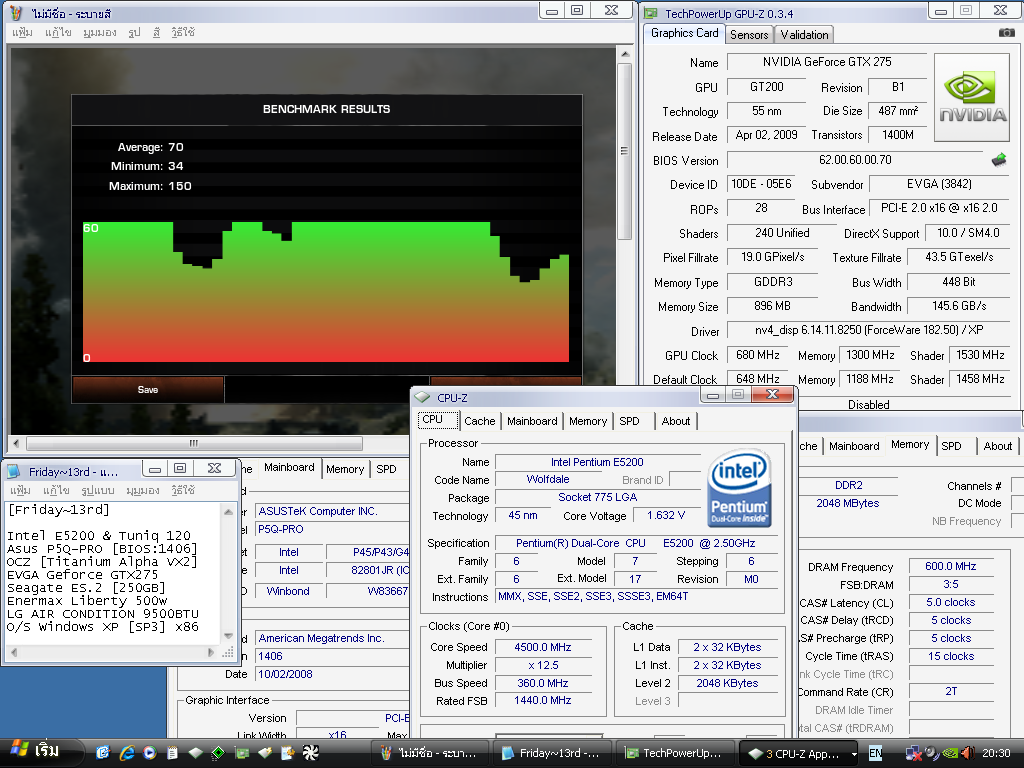Expand the grouped CPU-Z taskbar dropdown arrow
The width and height of the screenshot is (1024, 768).
point(854,754)
